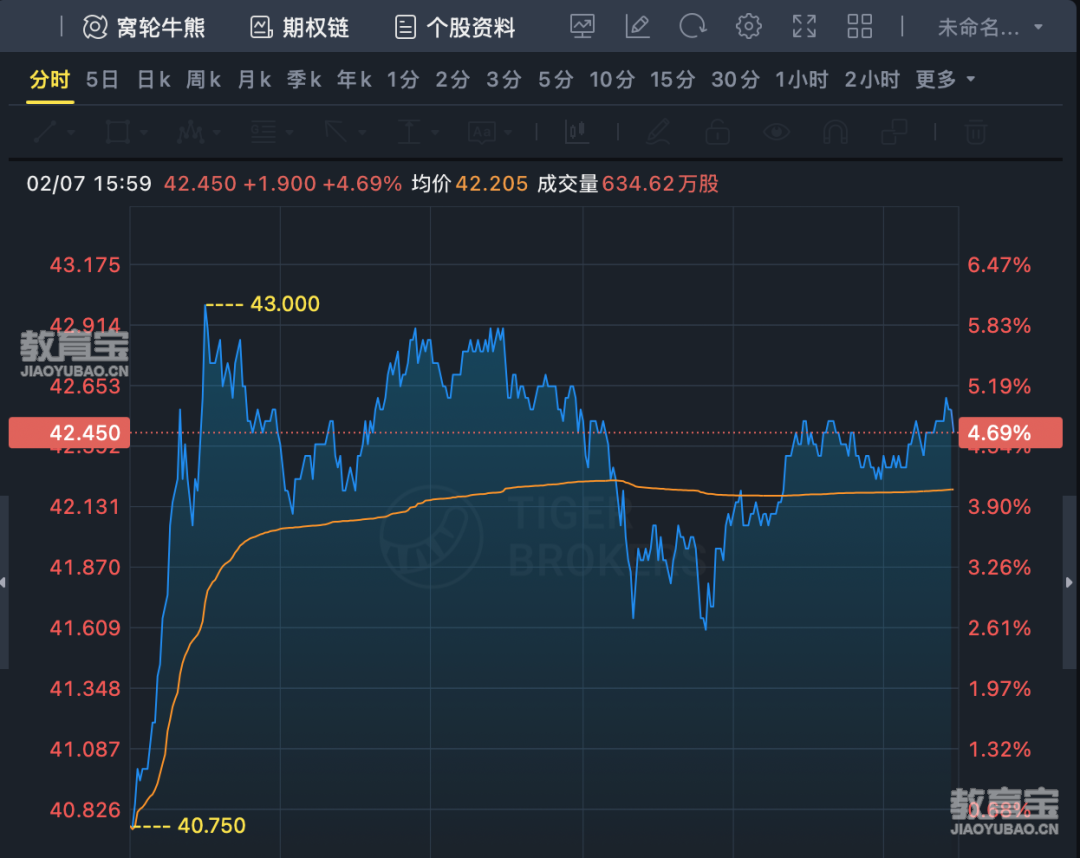The height and width of the screenshot is (858, 1080).
Task: Click the 4.69% current change label
Action: click(1010, 433)
